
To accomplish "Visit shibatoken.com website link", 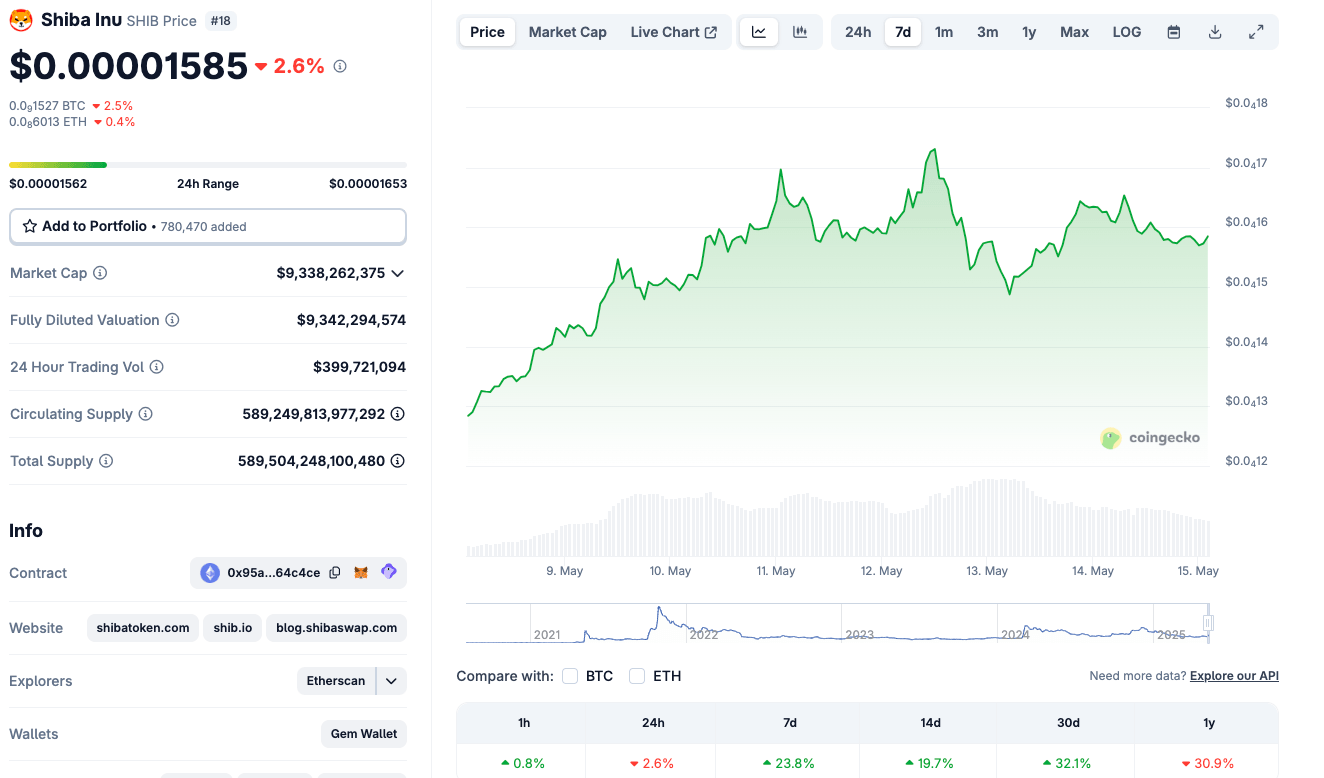I will tap(142, 627).
